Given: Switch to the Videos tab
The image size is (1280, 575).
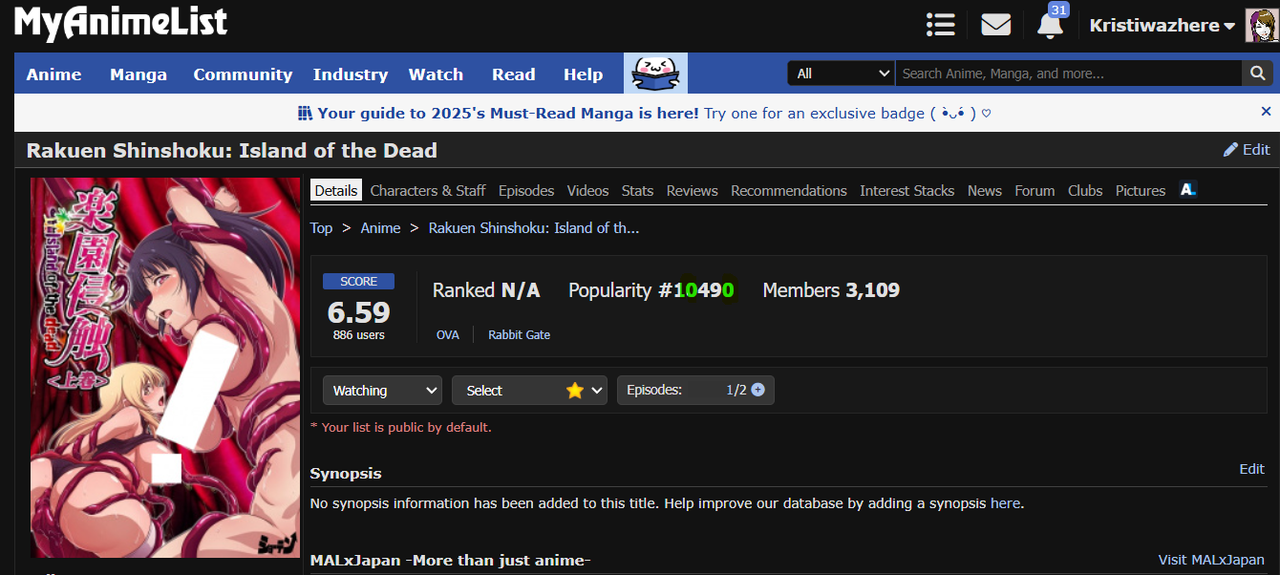Looking at the screenshot, I should [588, 190].
